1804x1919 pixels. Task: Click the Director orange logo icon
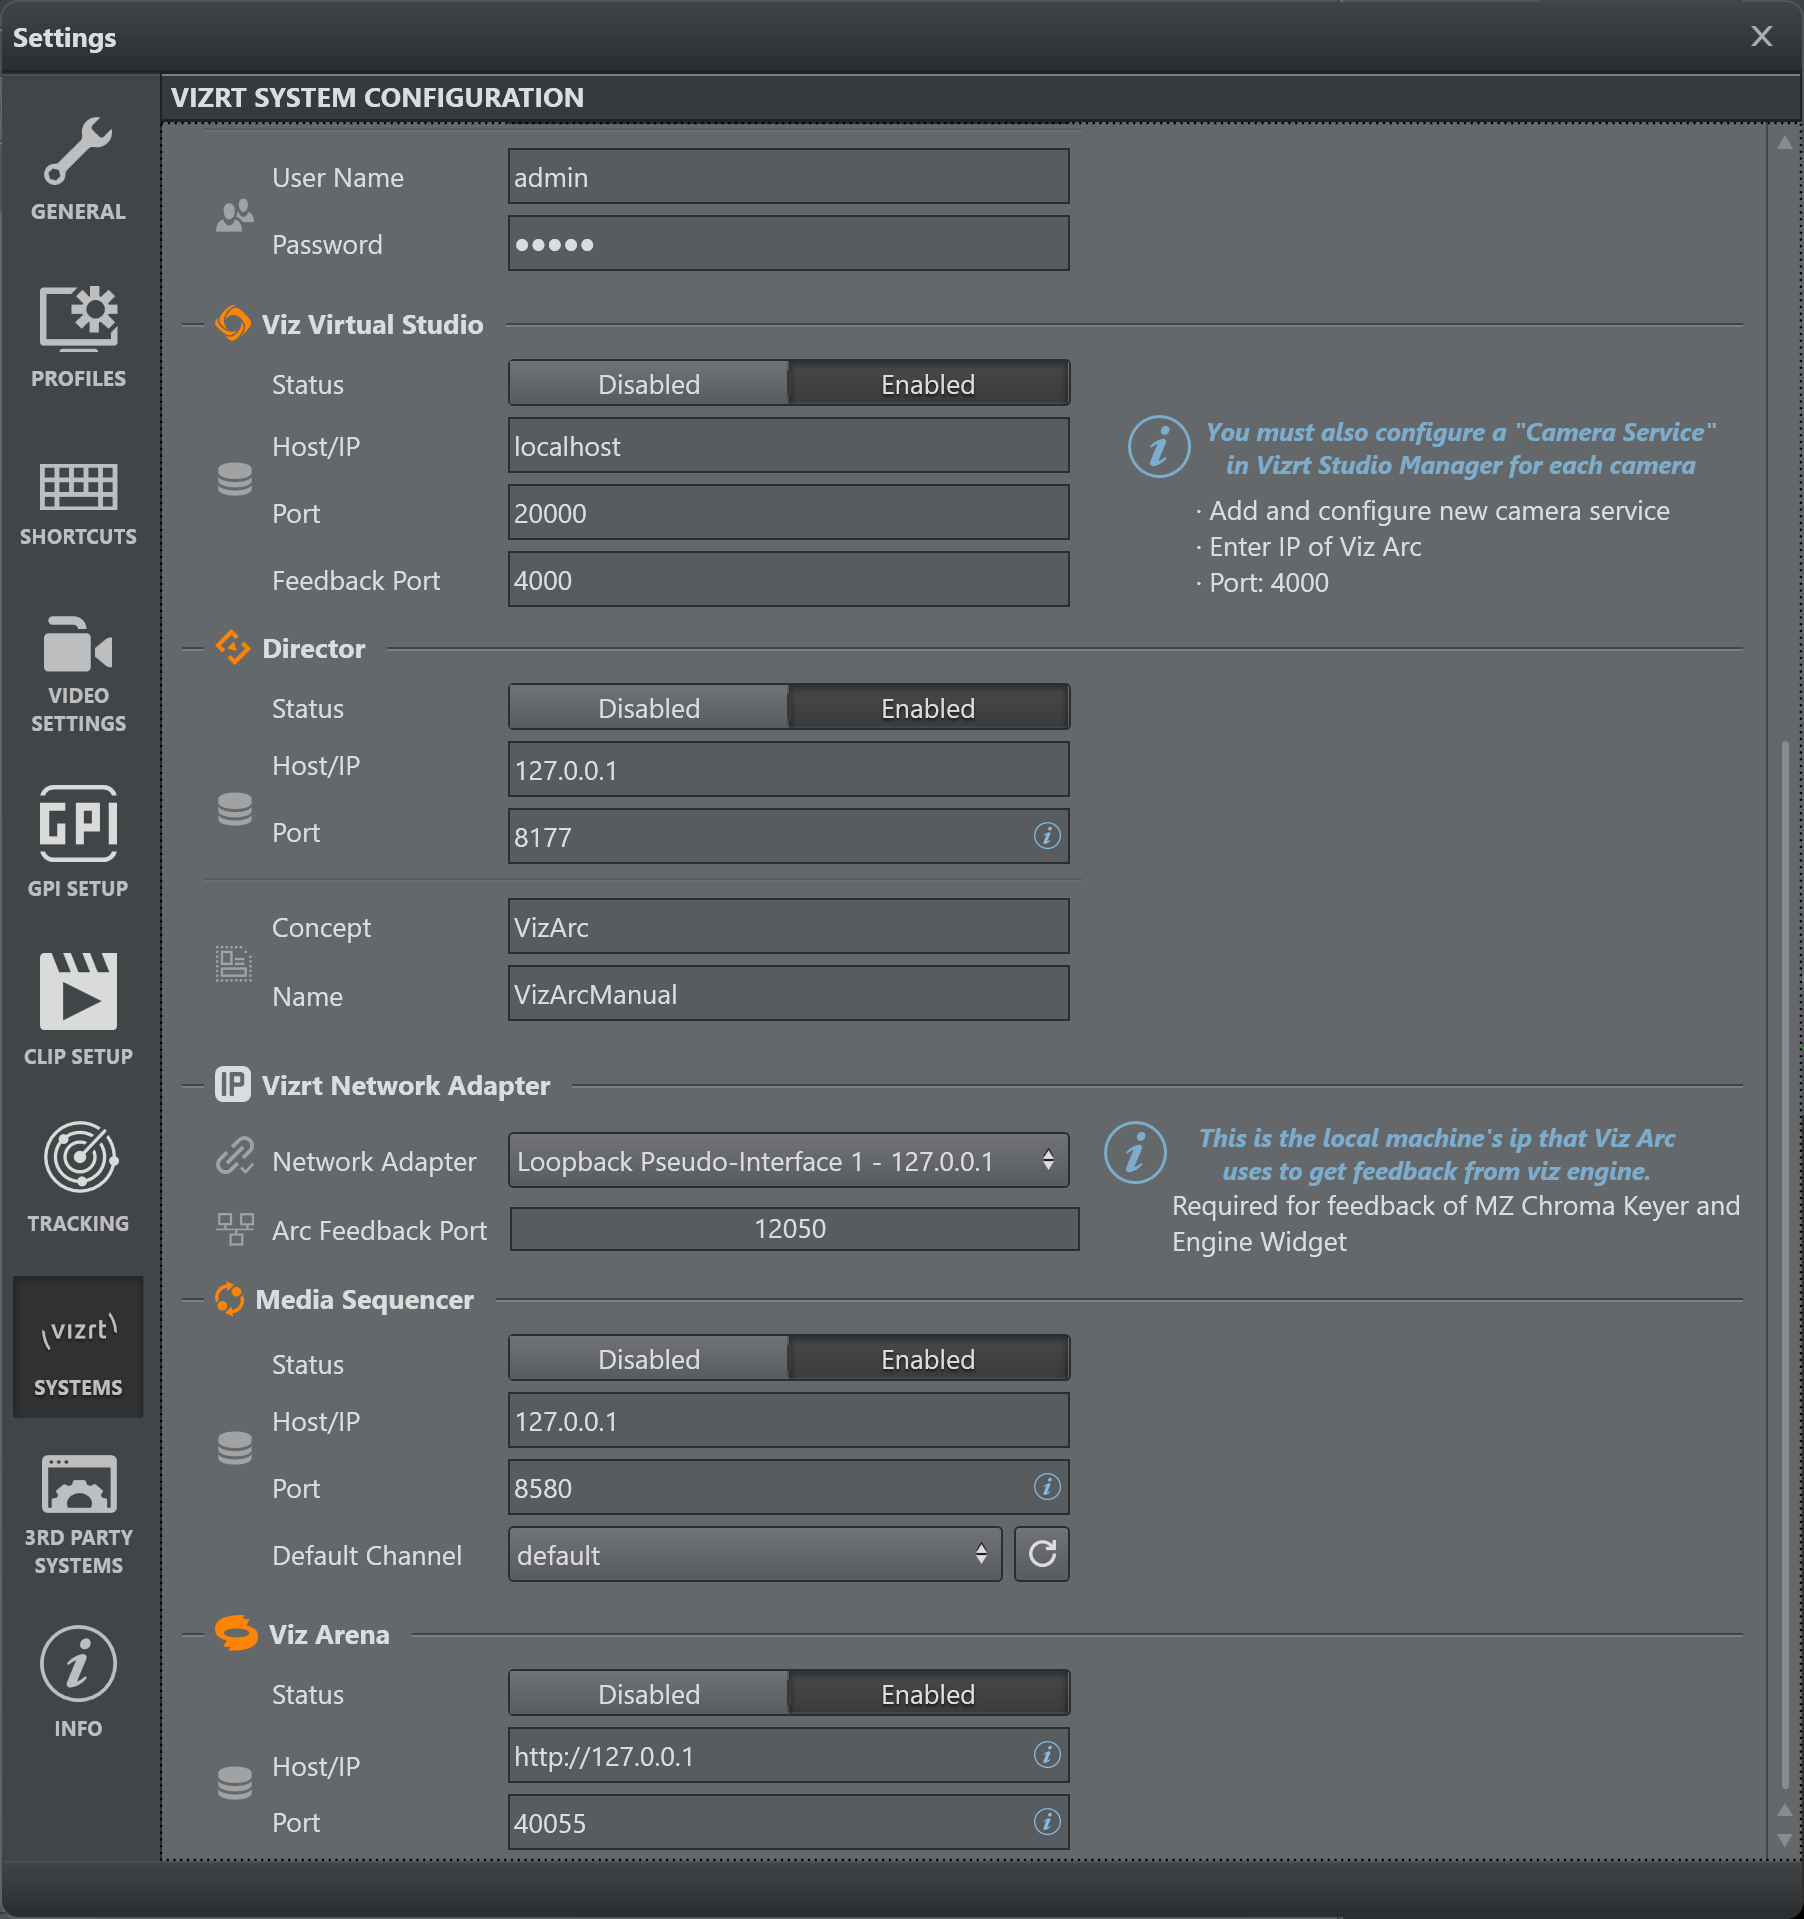tap(233, 648)
